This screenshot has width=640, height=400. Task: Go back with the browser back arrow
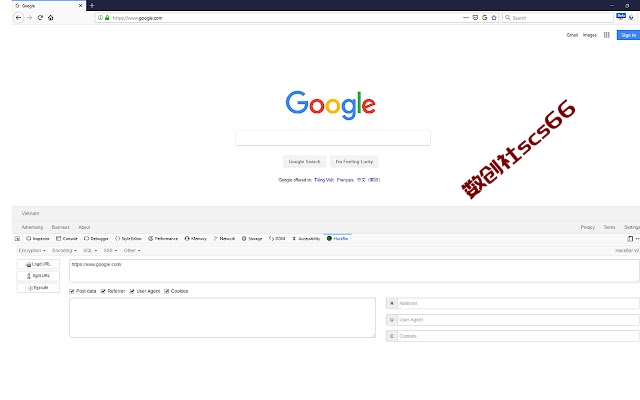18,18
